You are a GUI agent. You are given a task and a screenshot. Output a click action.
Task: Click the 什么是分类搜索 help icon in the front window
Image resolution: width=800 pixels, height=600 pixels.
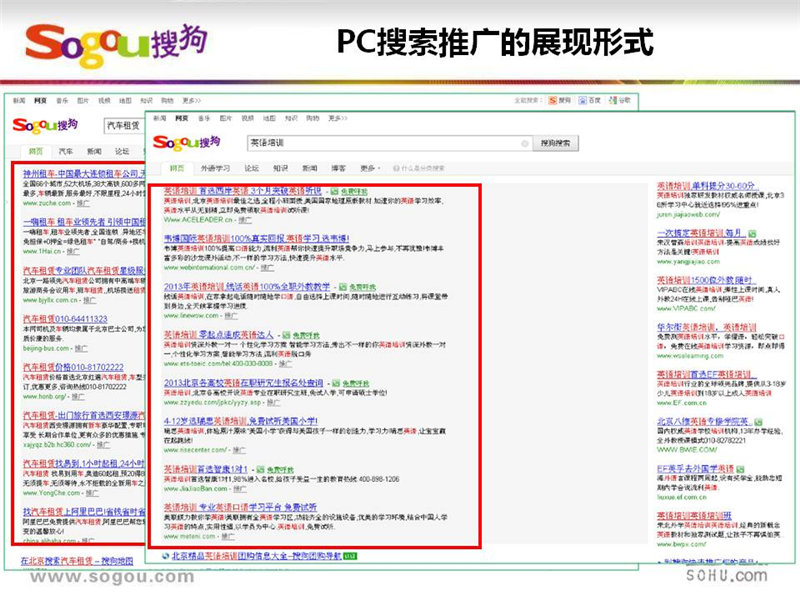click(396, 168)
